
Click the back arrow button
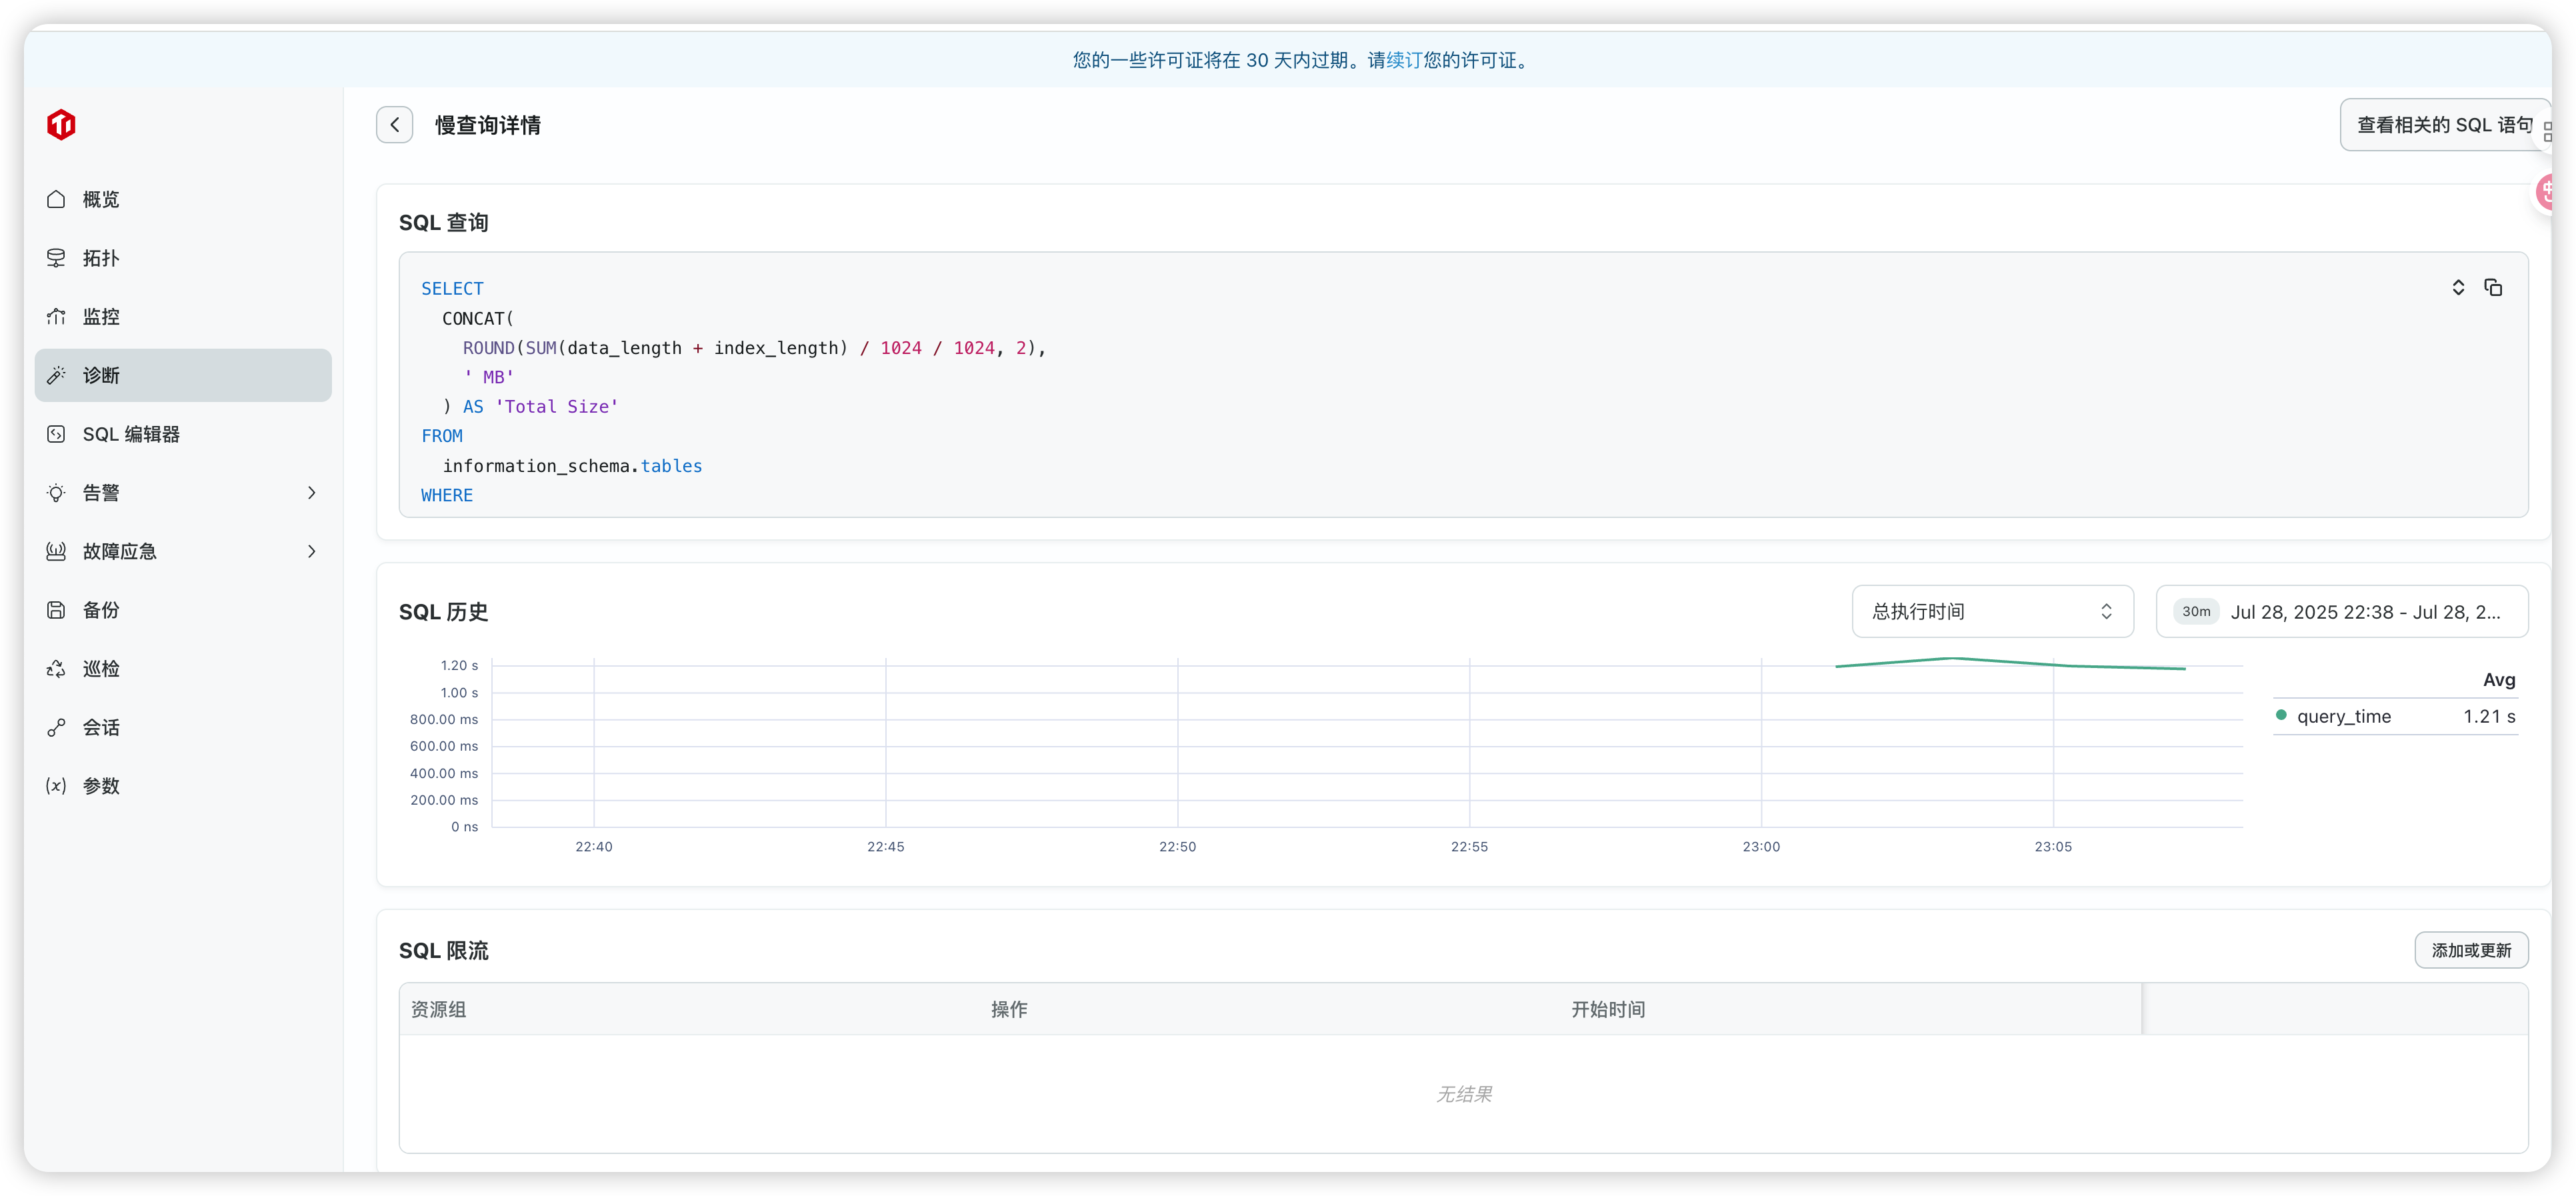(394, 125)
